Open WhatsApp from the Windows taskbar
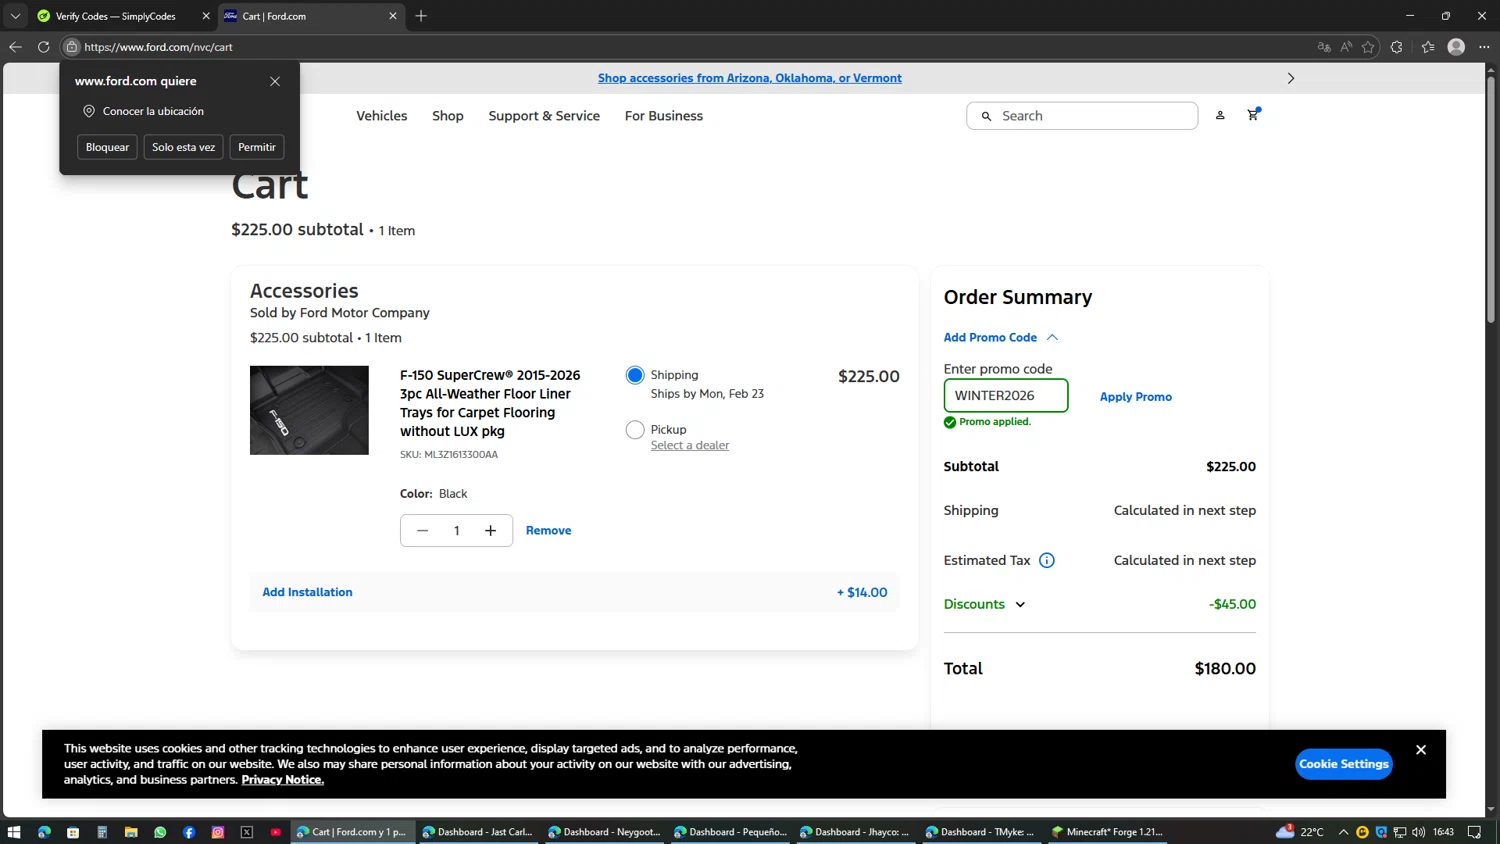 pos(160,832)
